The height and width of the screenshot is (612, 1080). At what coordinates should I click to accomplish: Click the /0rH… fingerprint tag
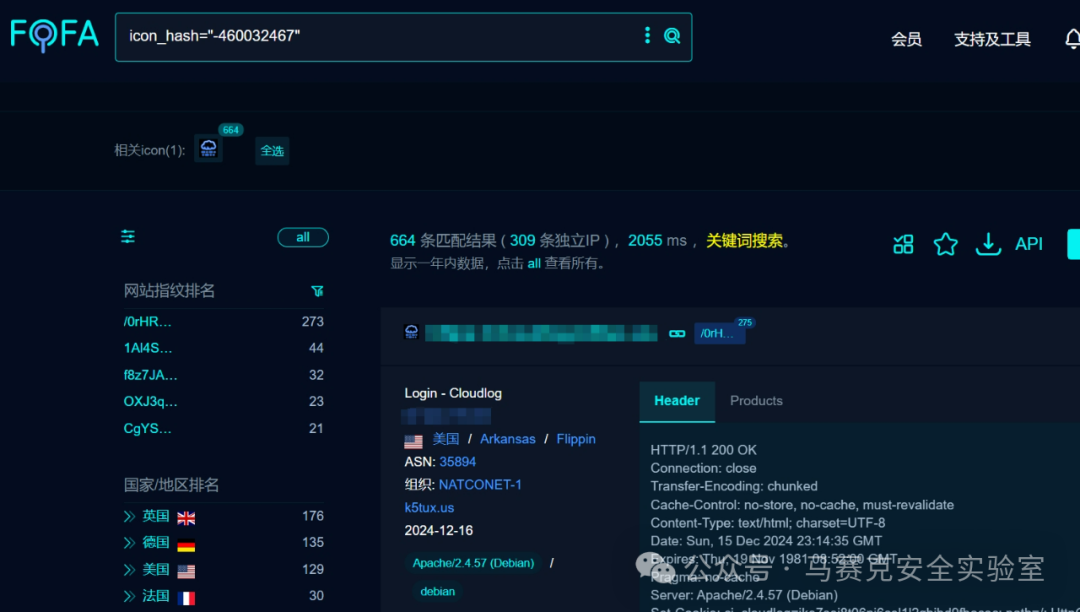coord(719,334)
